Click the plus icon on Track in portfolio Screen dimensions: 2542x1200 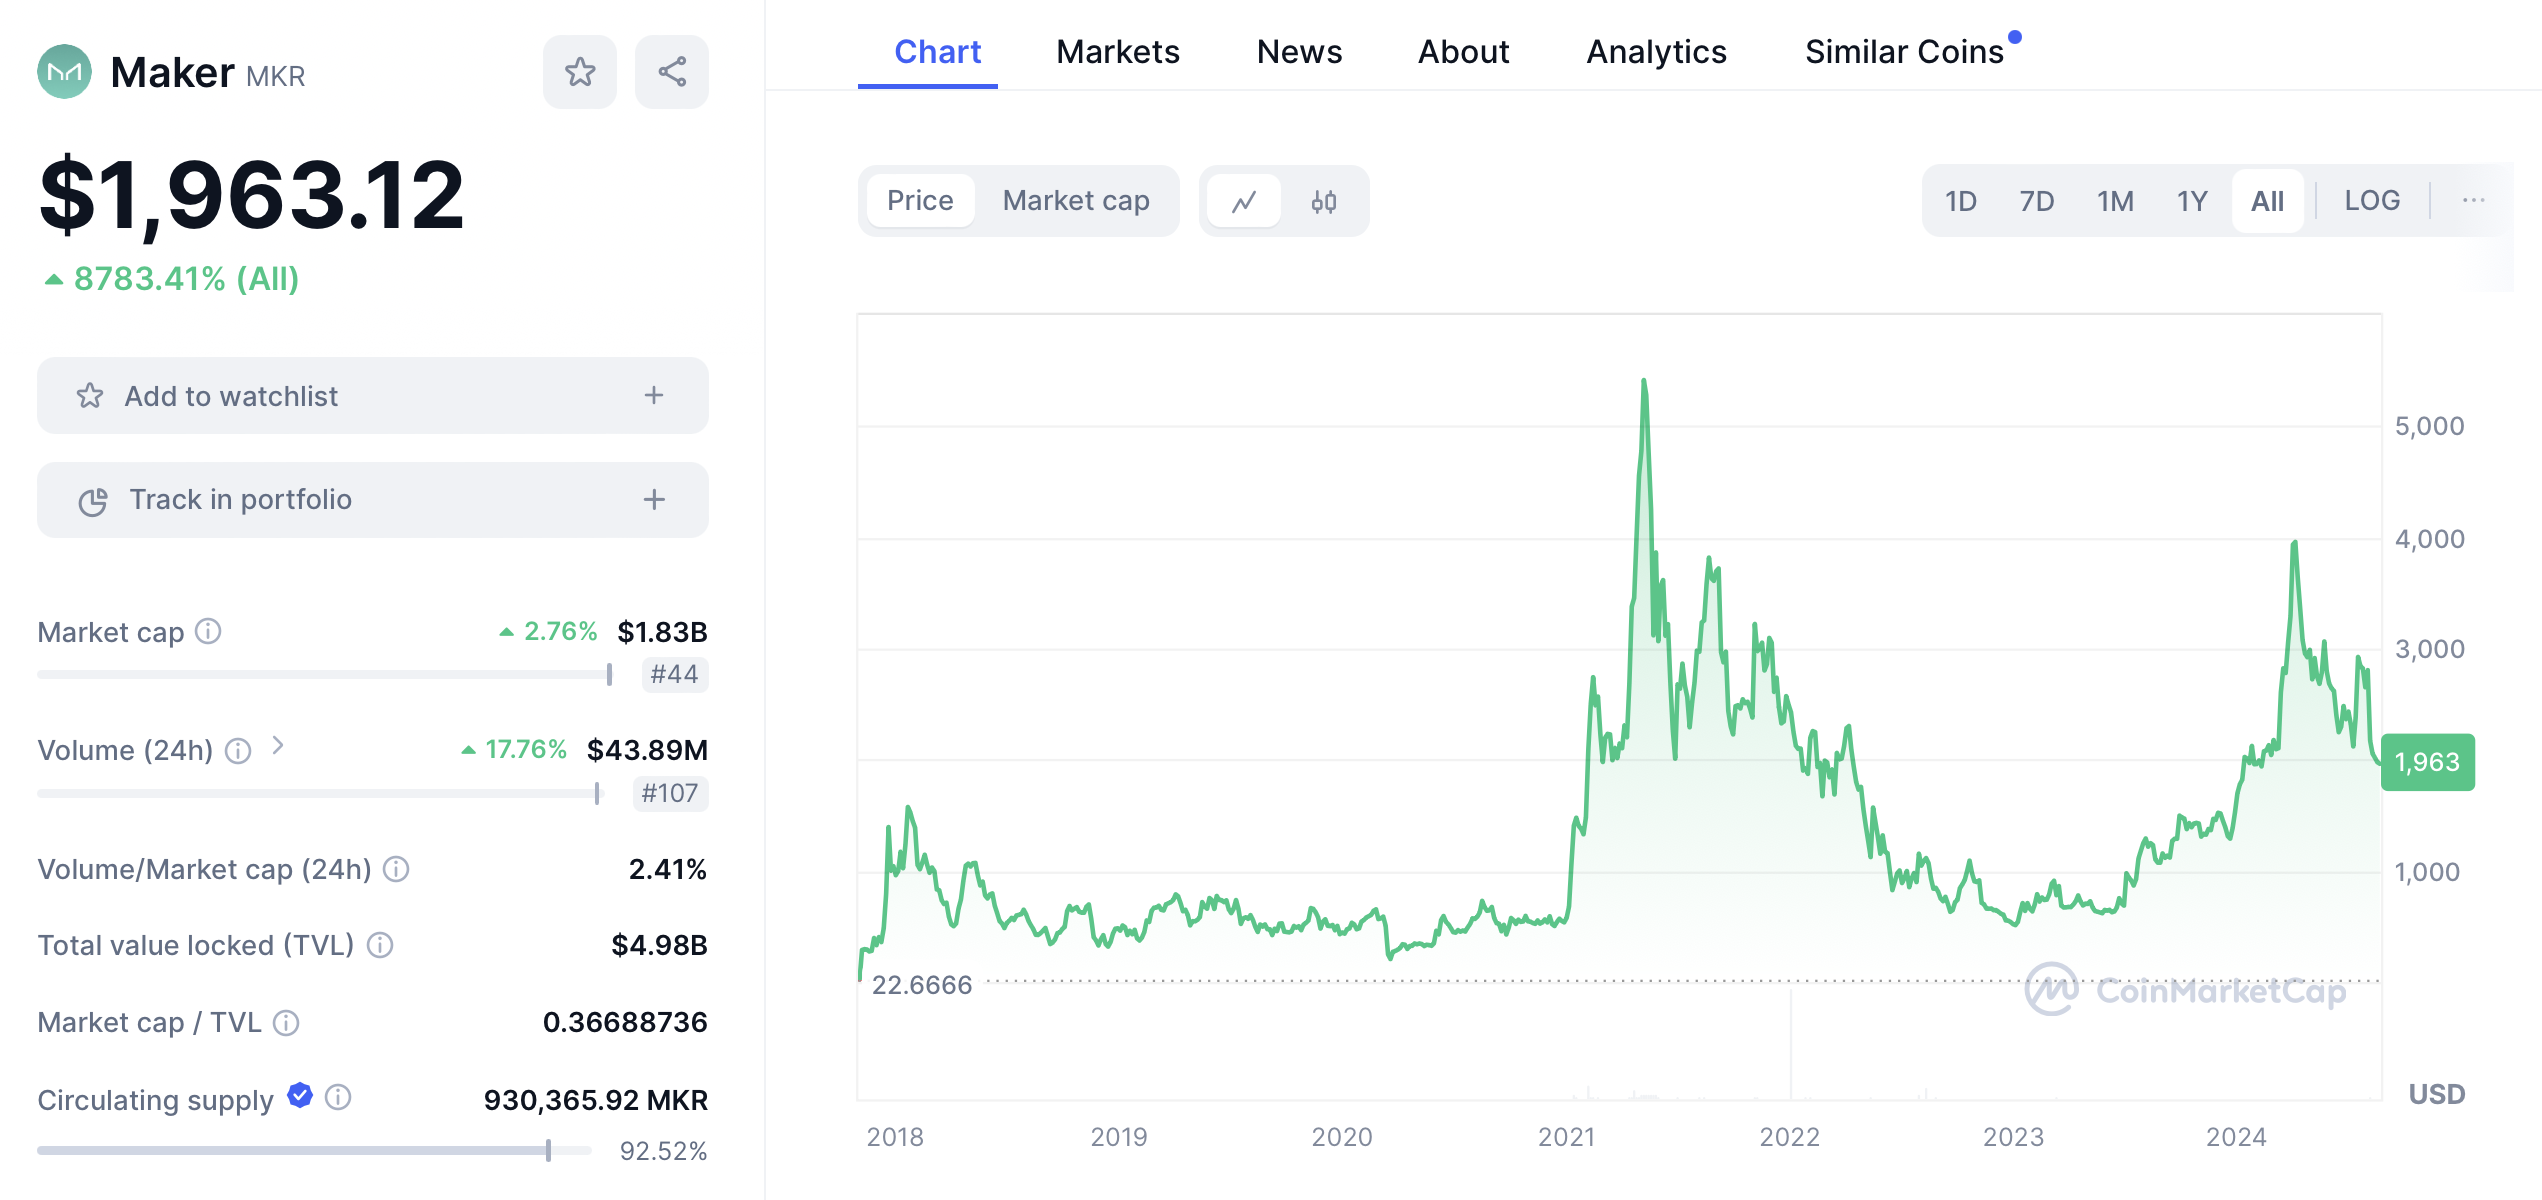click(654, 500)
